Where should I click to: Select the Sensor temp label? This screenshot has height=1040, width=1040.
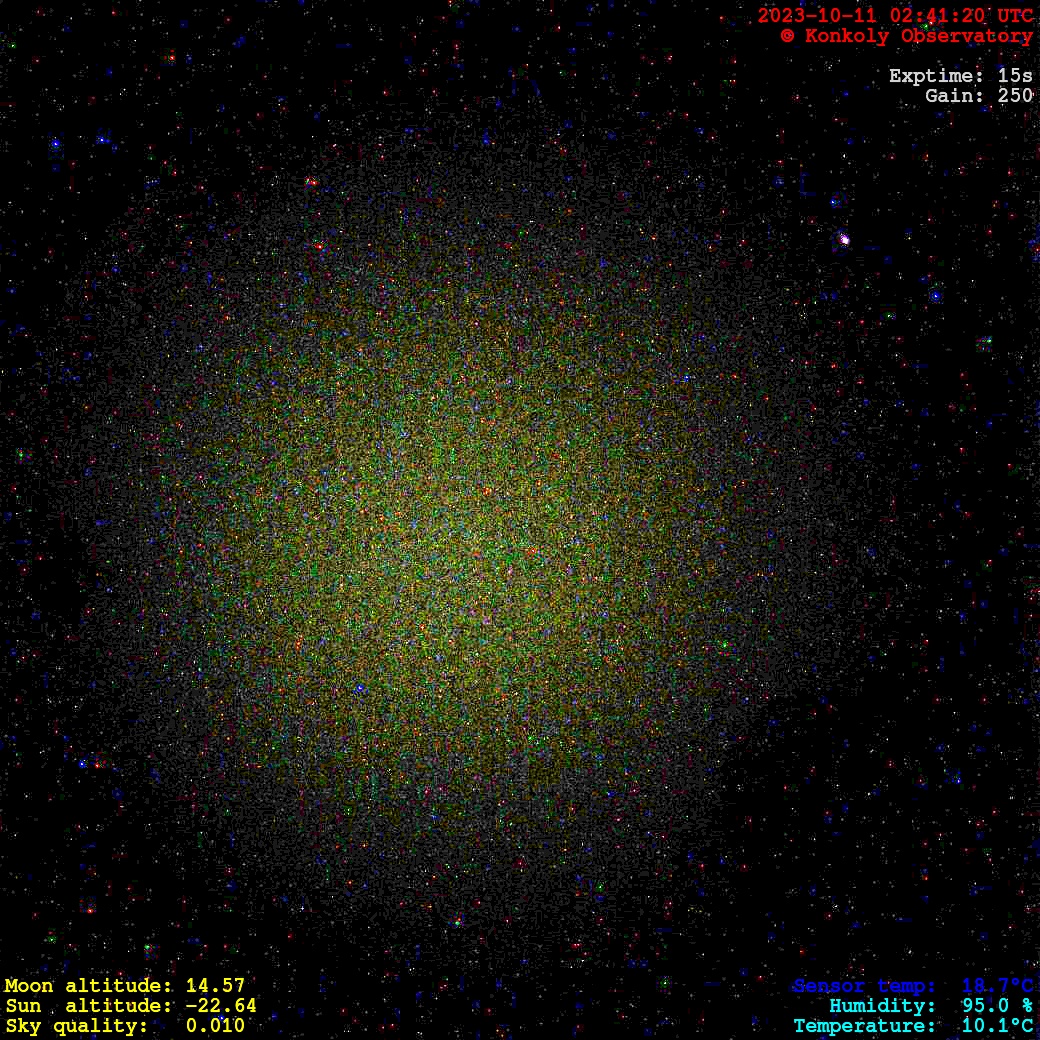[864, 986]
